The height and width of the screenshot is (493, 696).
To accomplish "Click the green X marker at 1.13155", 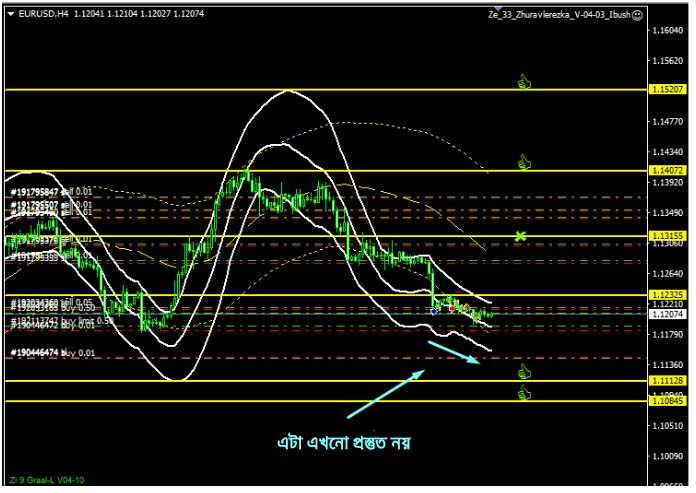I will tap(520, 236).
